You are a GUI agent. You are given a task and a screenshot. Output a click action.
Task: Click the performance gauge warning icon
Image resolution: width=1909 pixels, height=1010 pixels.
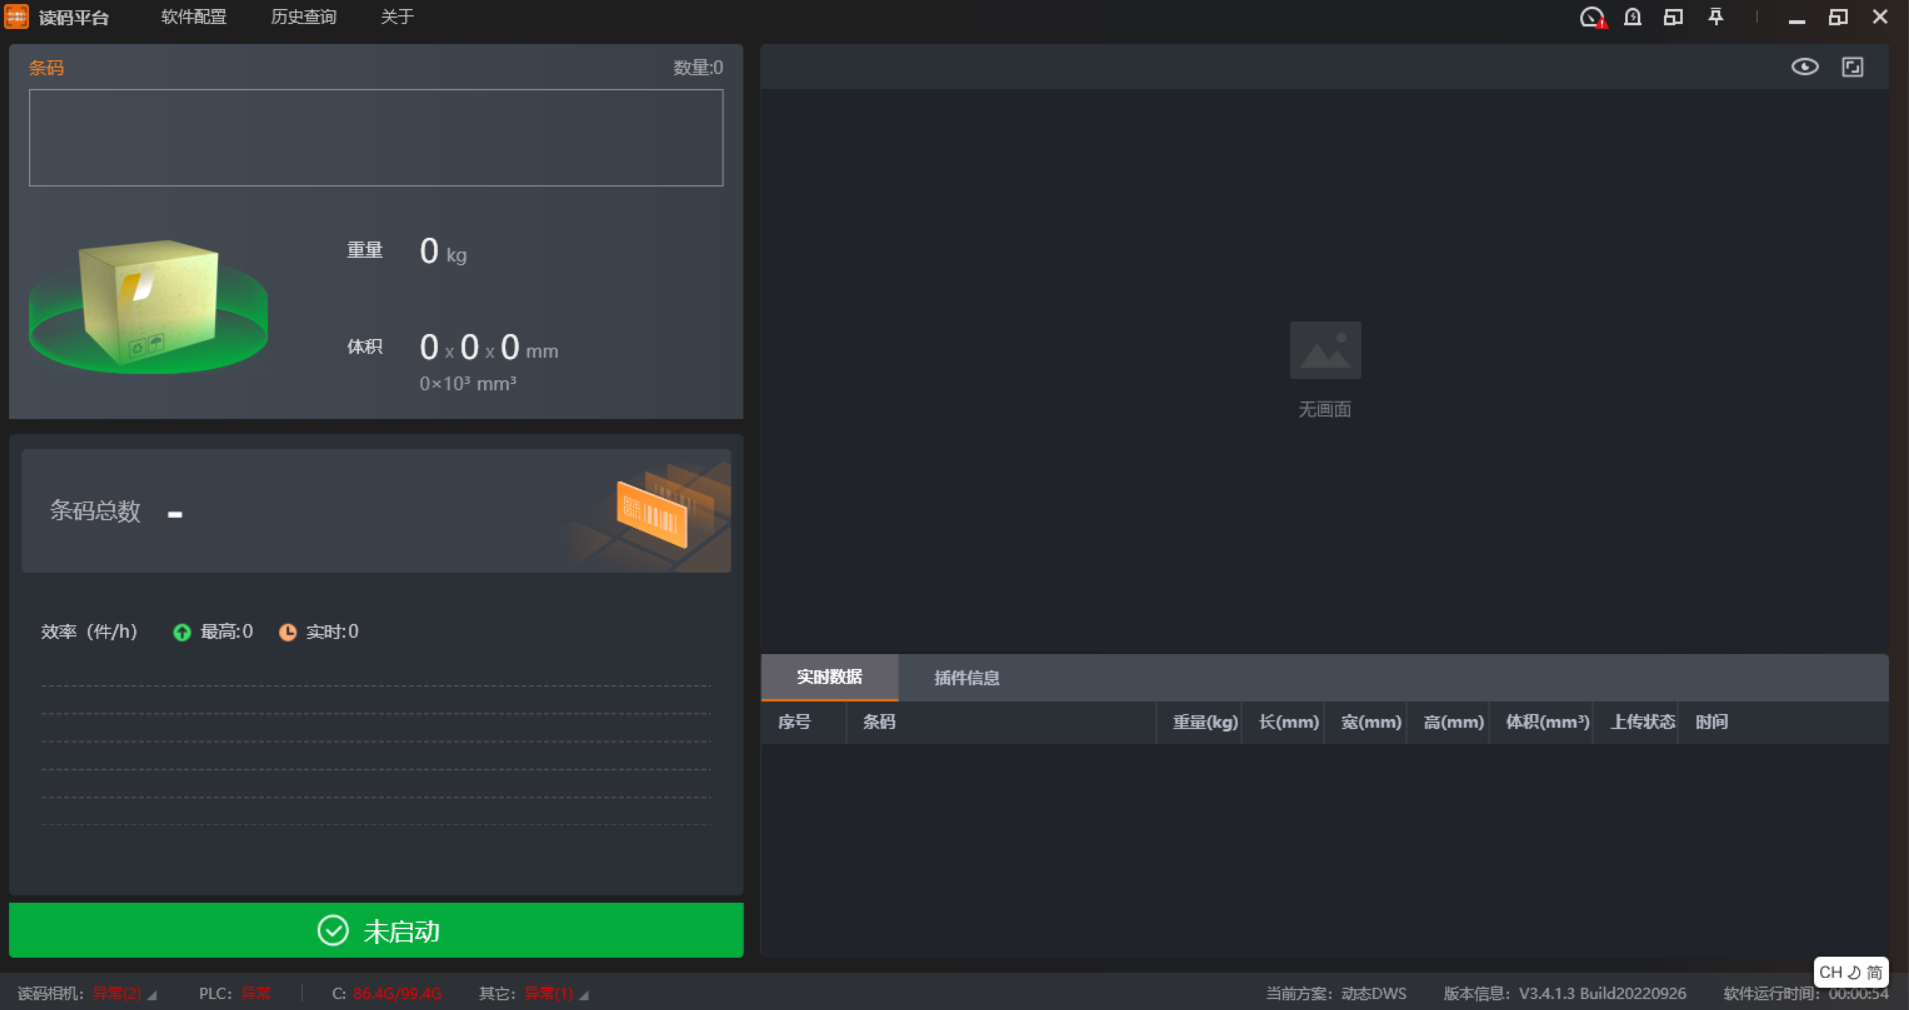point(1592,17)
